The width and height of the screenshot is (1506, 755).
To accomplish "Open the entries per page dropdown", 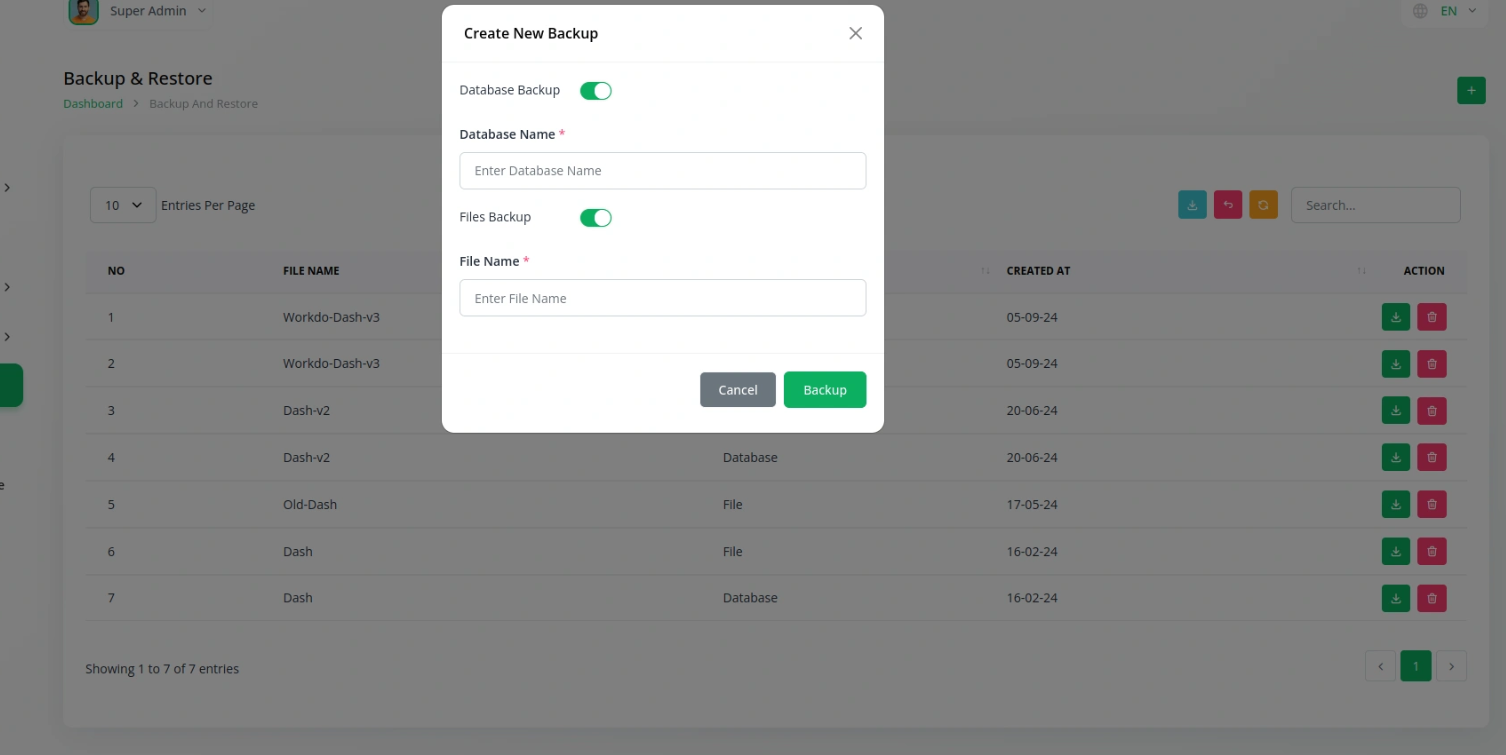I will [x=123, y=205].
